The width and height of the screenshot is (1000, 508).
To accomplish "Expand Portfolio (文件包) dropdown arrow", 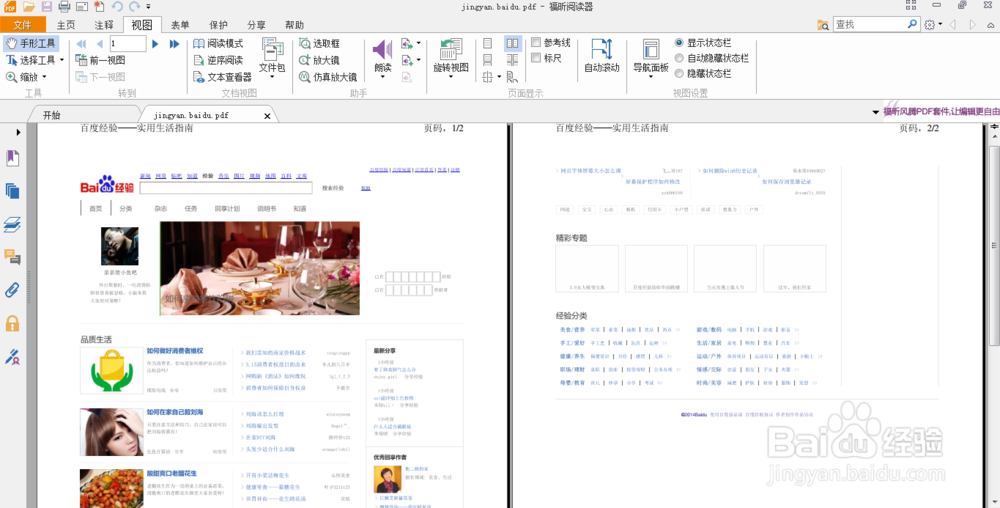I will pyautogui.click(x=272, y=77).
